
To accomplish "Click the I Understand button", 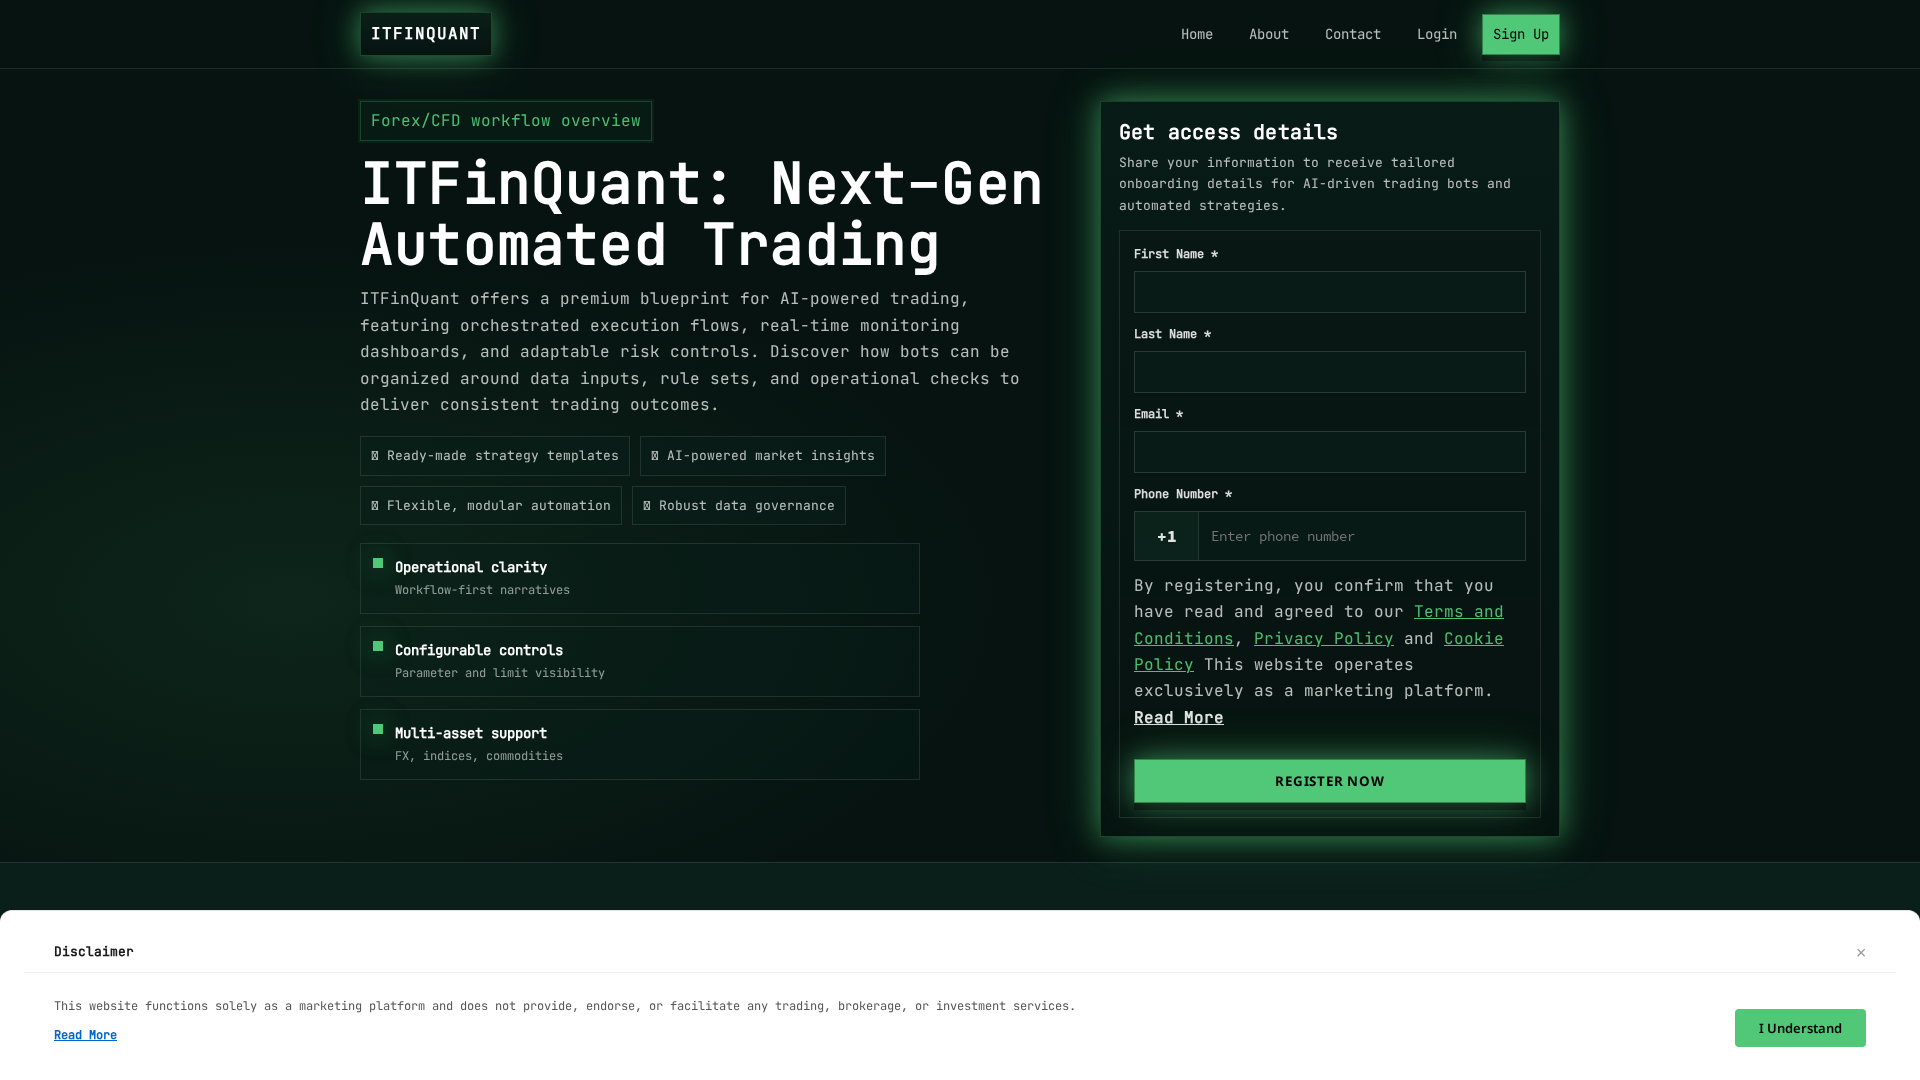I will 1799,1027.
